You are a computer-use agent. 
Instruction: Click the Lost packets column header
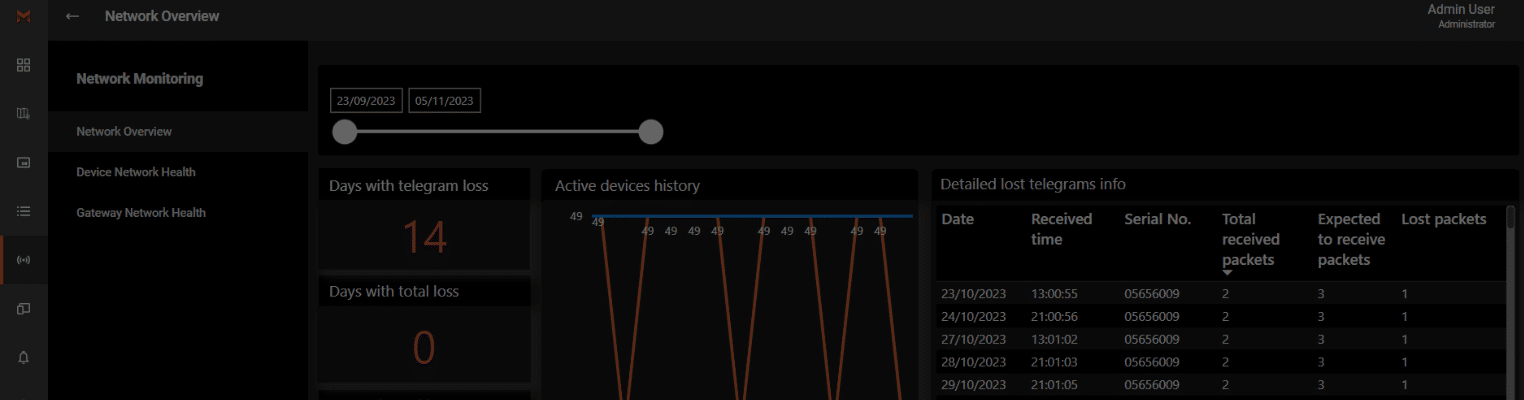pos(1443,219)
